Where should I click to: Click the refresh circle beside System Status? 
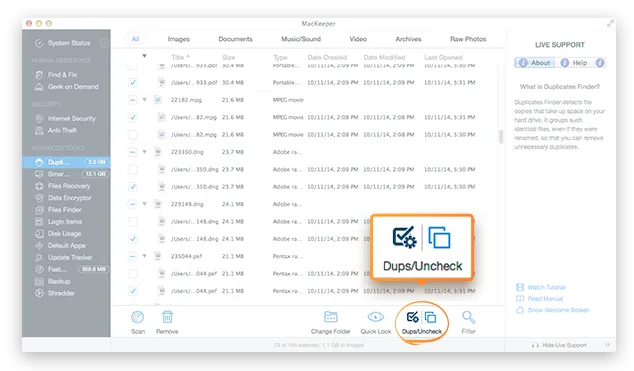click(x=104, y=43)
